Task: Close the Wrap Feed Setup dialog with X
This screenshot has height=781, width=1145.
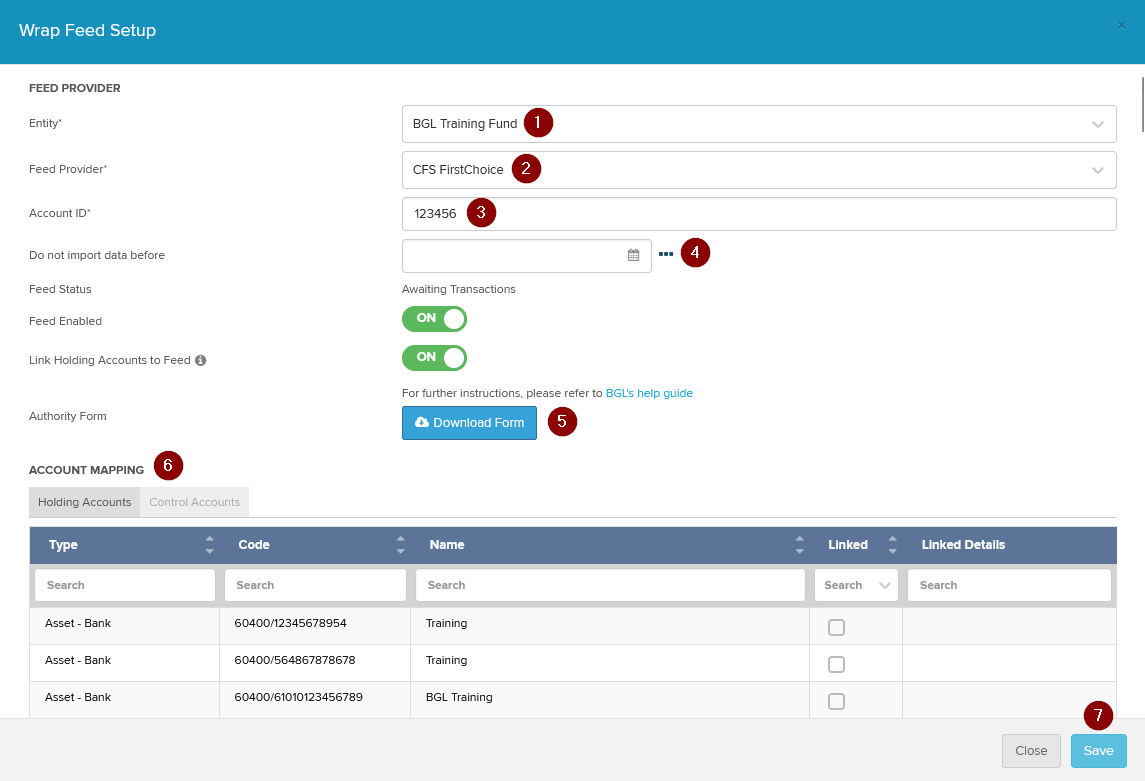Action: click(1121, 26)
